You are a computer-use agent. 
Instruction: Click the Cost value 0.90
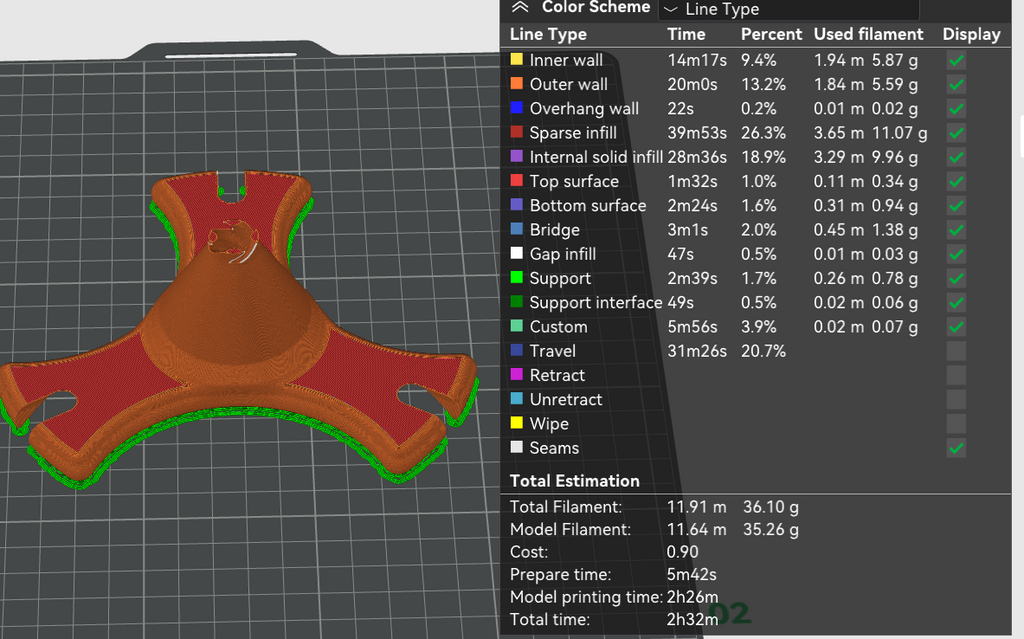point(682,552)
